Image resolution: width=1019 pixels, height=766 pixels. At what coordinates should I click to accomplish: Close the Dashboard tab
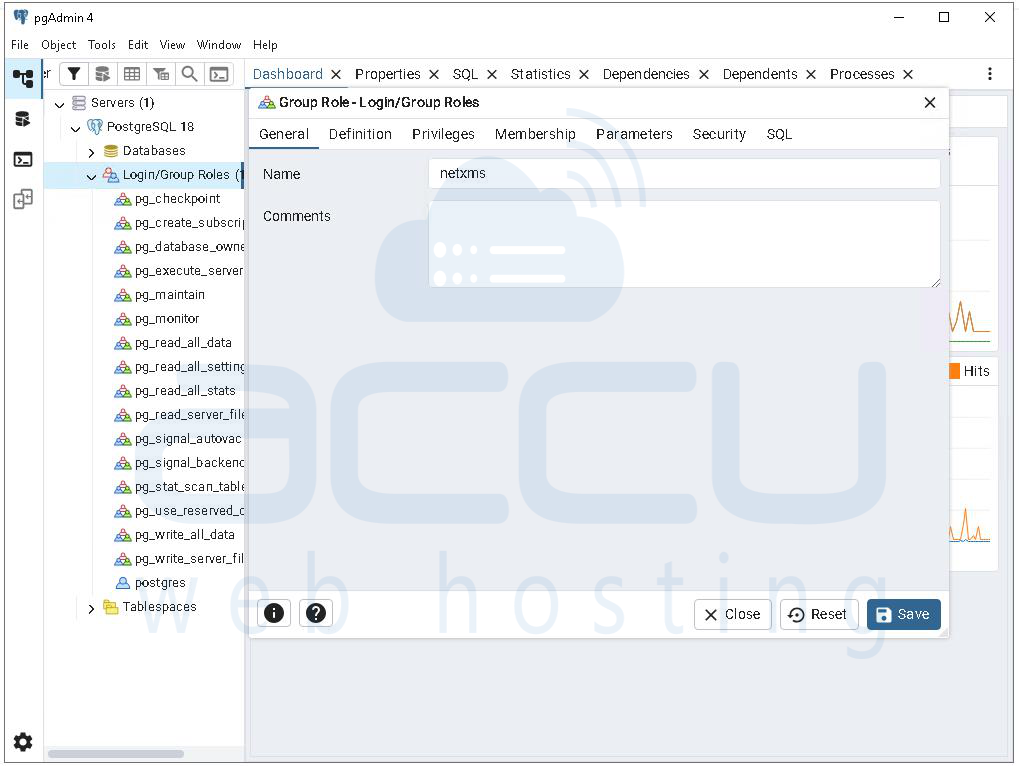click(x=336, y=75)
